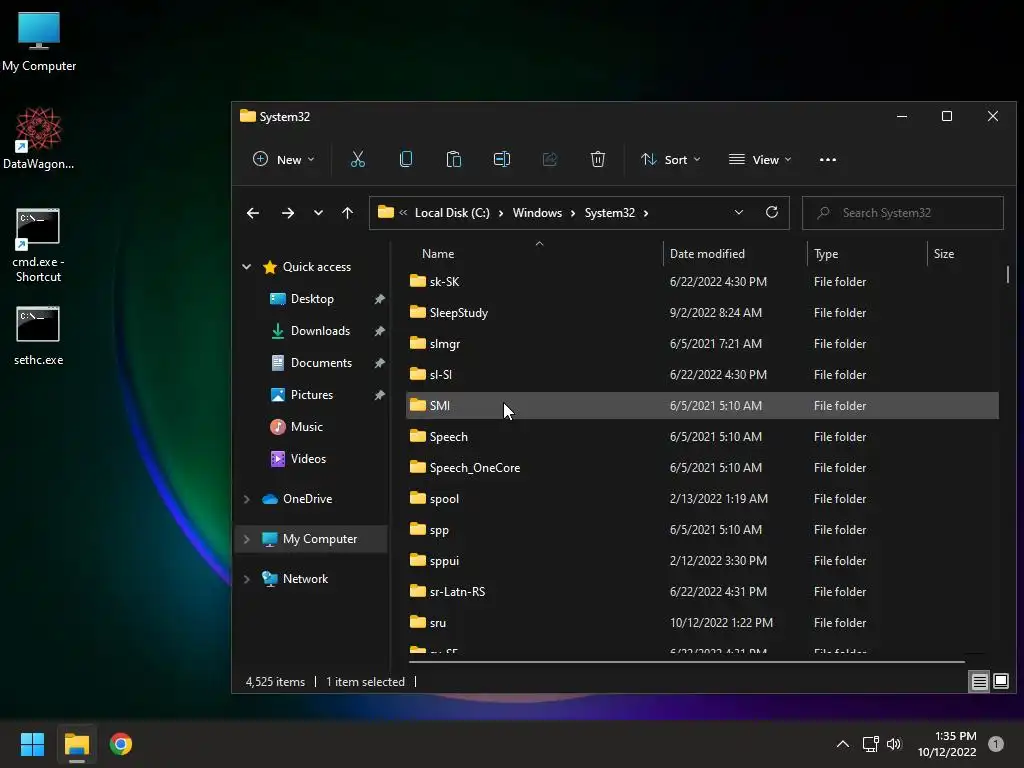Open the Windows Start menu
1024x768 pixels.
(x=32, y=744)
